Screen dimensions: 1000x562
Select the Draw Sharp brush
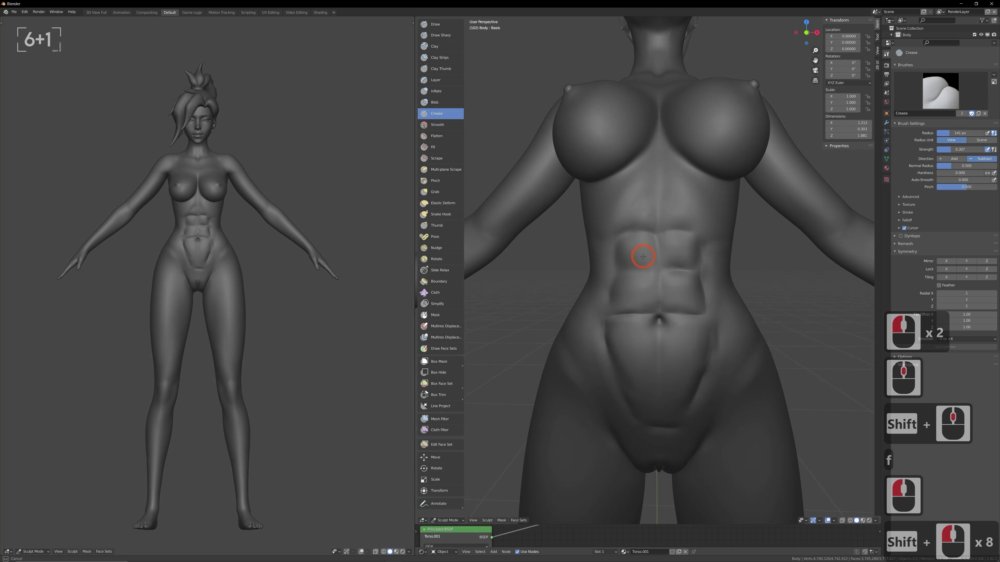[x=440, y=35]
